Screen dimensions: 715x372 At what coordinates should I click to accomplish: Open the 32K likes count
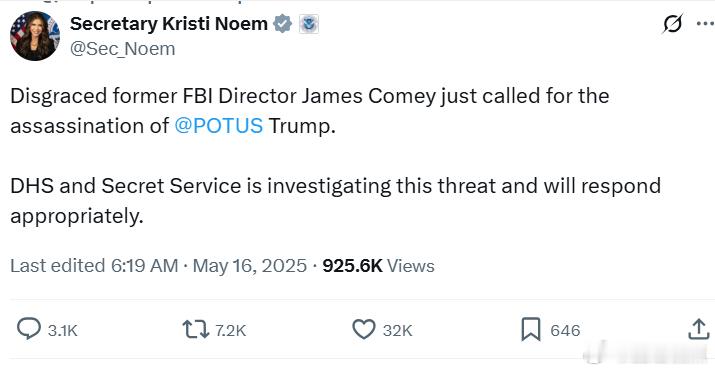398,331
